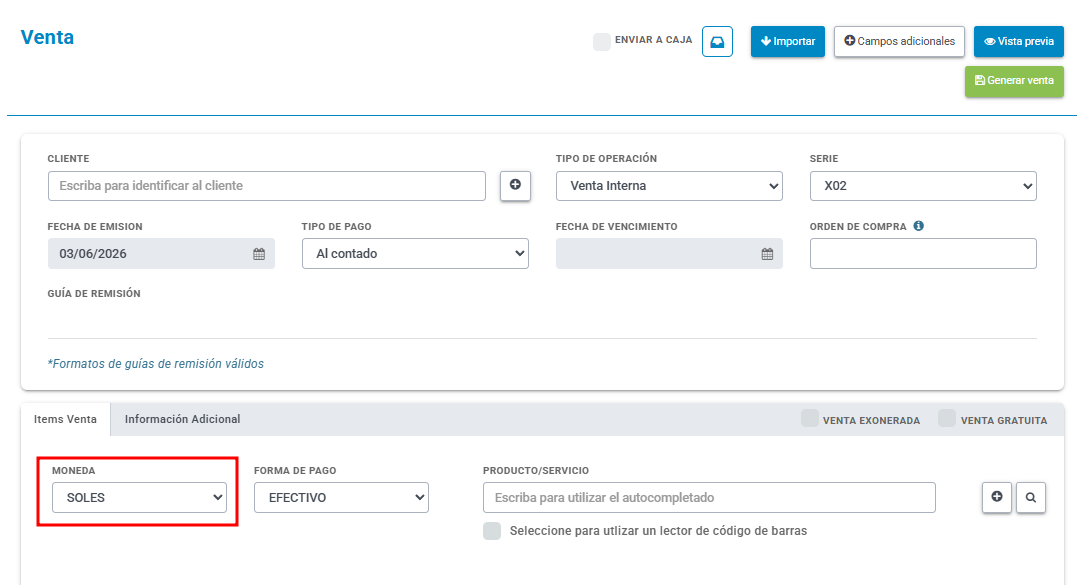The image size is (1084, 585).
Task: Add new product with plus icon
Action: [x=997, y=497]
